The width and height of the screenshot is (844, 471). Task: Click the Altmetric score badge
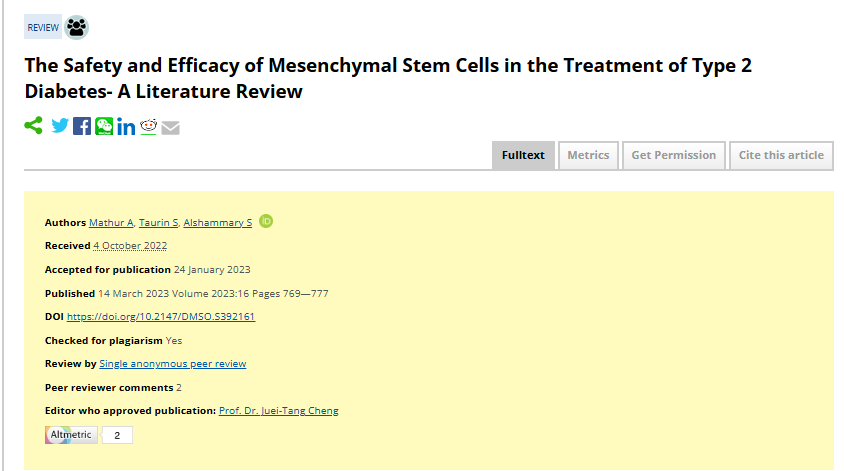(x=88, y=435)
